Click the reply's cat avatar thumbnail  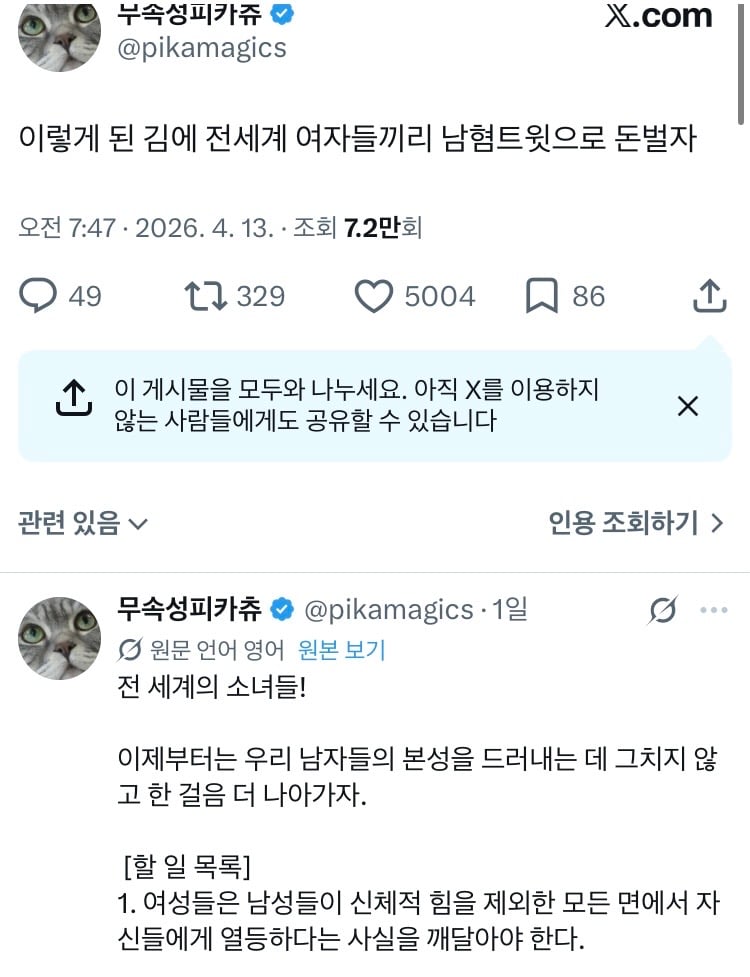(x=59, y=638)
